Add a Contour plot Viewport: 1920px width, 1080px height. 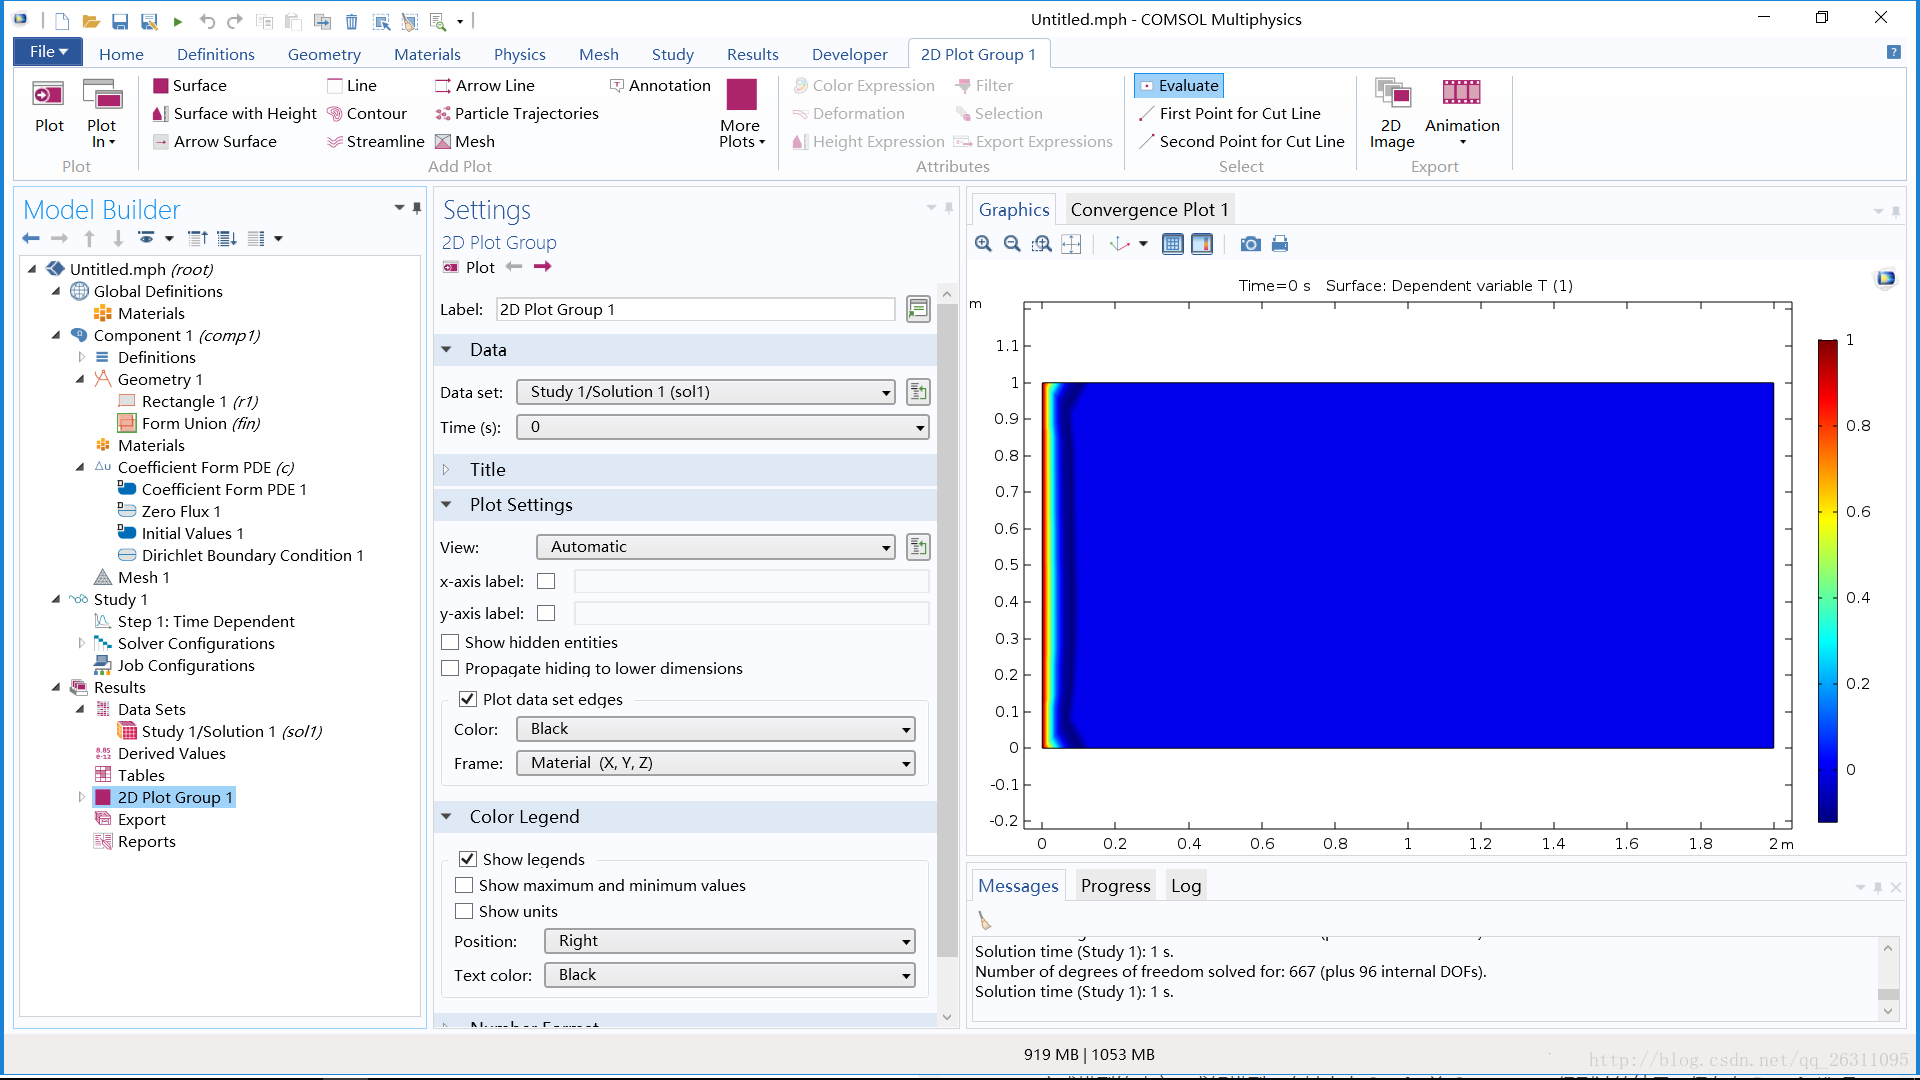tap(367, 114)
